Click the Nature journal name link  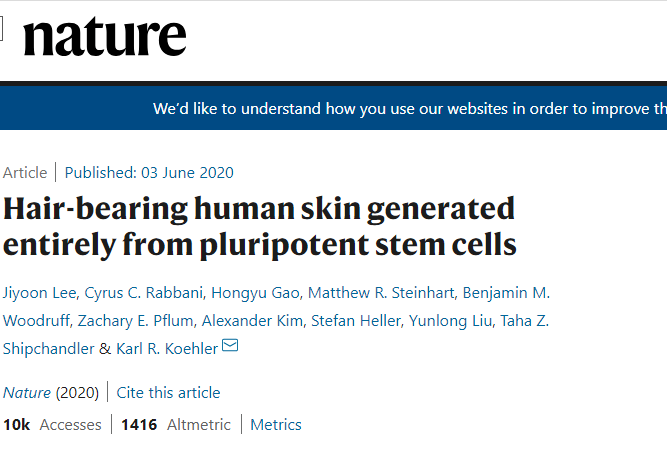(27, 393)
